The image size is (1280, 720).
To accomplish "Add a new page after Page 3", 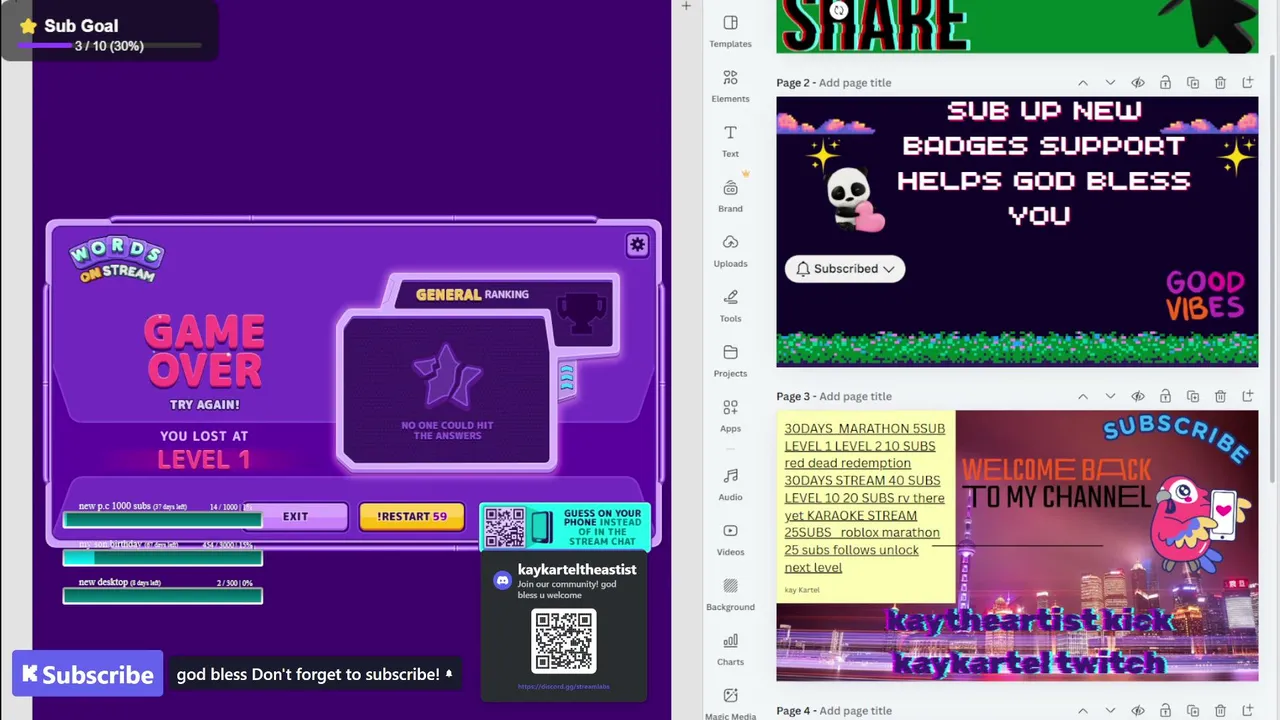I will click(1248, 397).
